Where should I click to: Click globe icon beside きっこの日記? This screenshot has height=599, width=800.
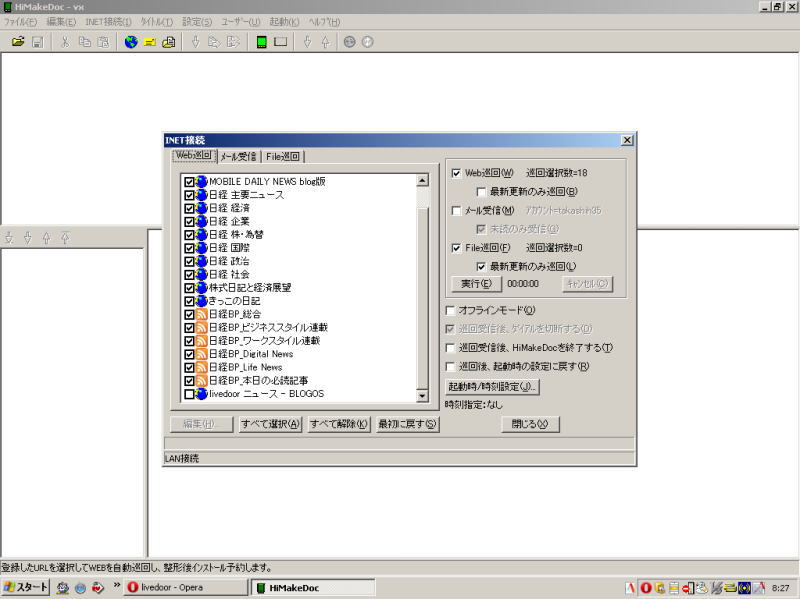pyautogui.click(x=202, y=301)
